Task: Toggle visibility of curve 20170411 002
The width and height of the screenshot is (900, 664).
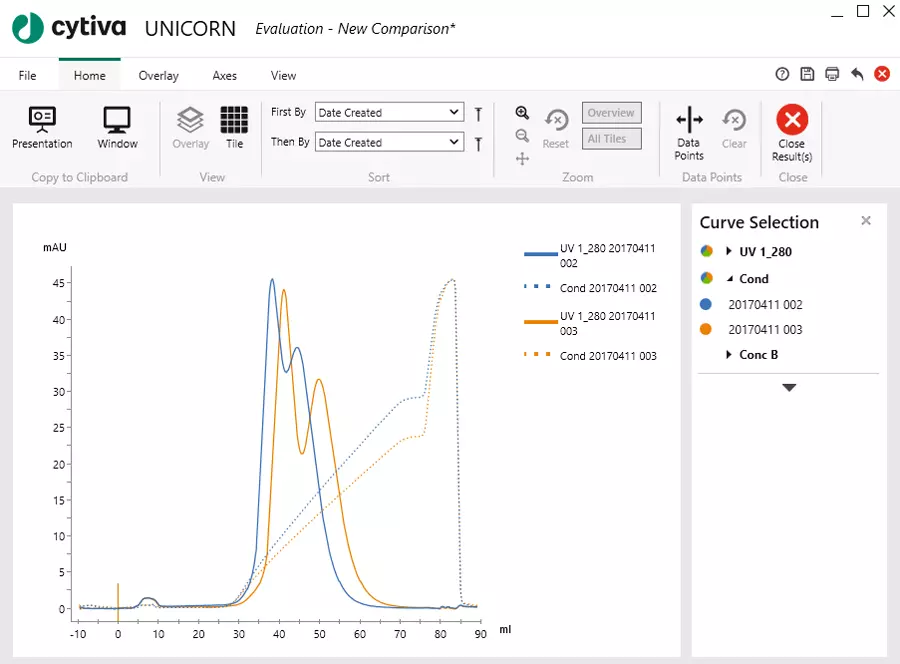Action: (707, 304)
